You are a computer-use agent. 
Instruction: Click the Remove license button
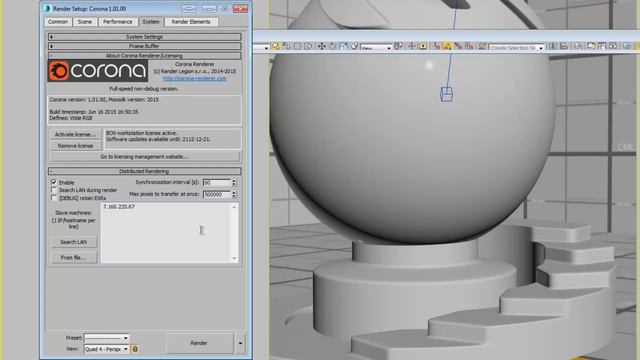coord(75,146)
